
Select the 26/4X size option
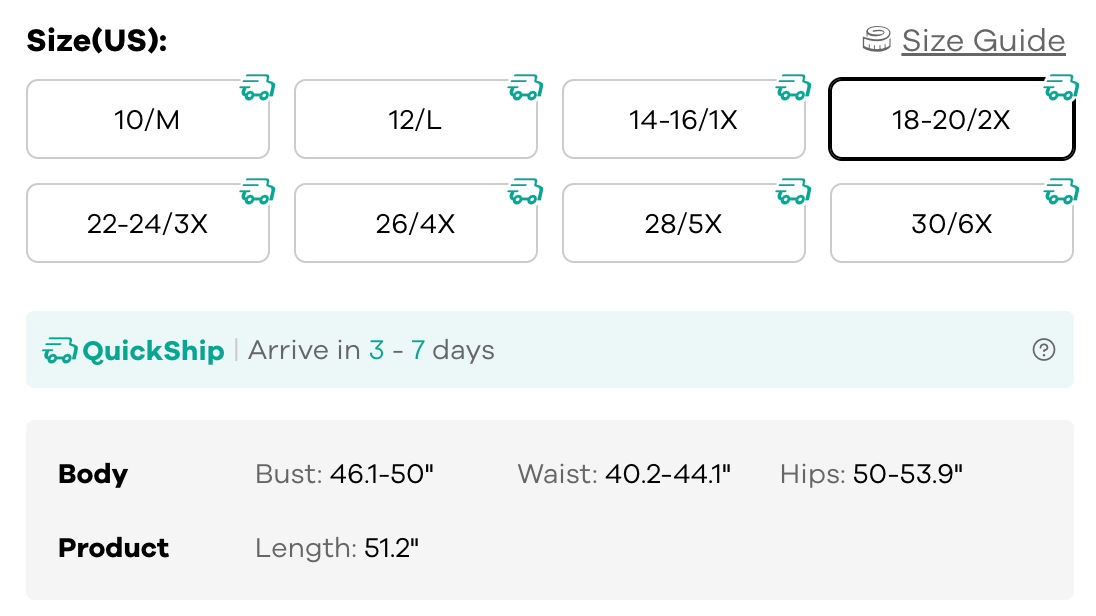point(415,224)
